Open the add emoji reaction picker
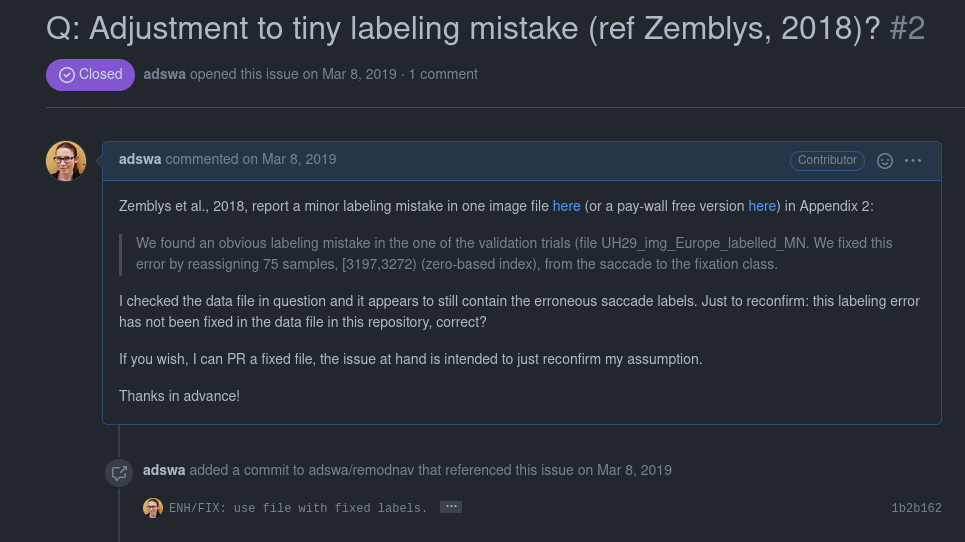Viewport: 965px width, 542px height. 884,160
